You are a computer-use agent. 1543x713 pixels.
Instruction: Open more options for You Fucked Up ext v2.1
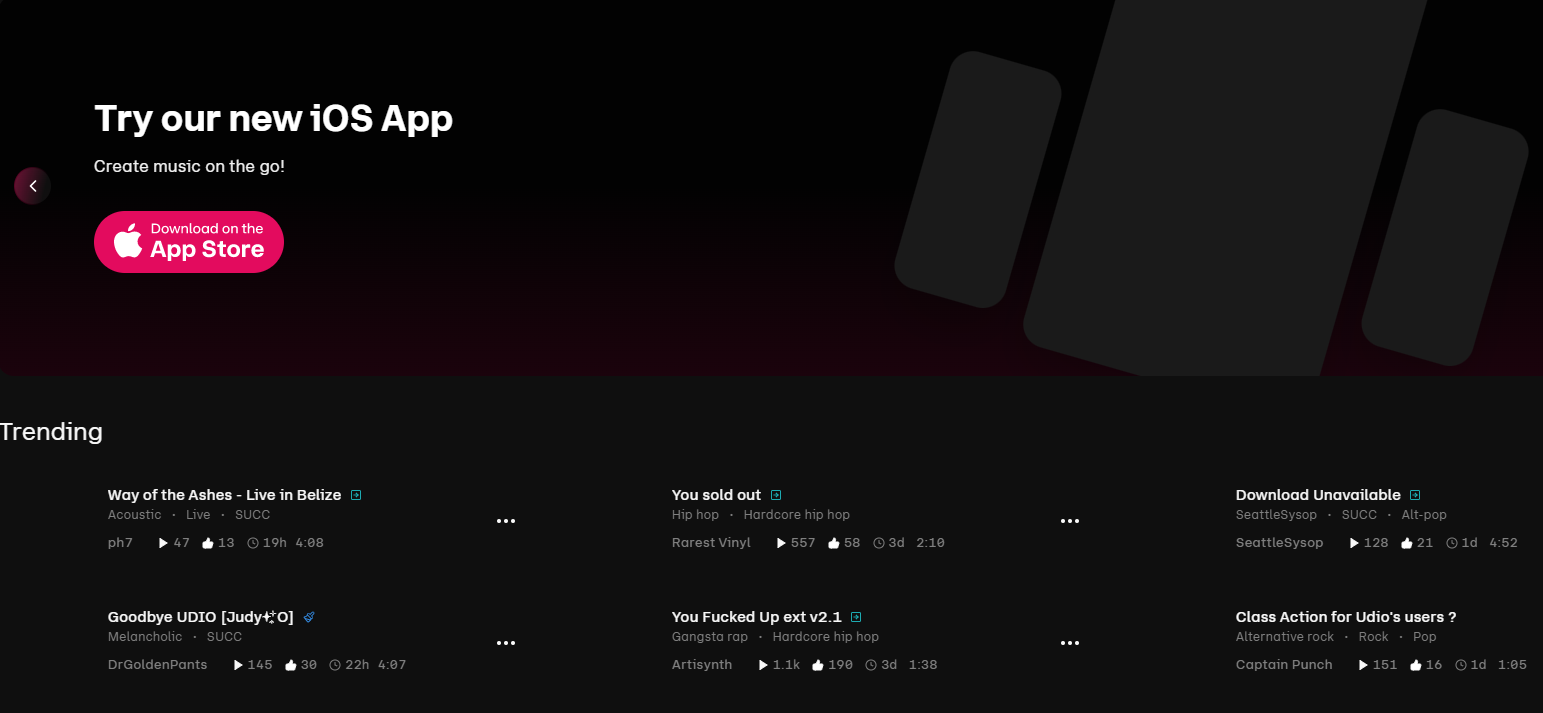pyautogui.click(x=1070, y=643)
